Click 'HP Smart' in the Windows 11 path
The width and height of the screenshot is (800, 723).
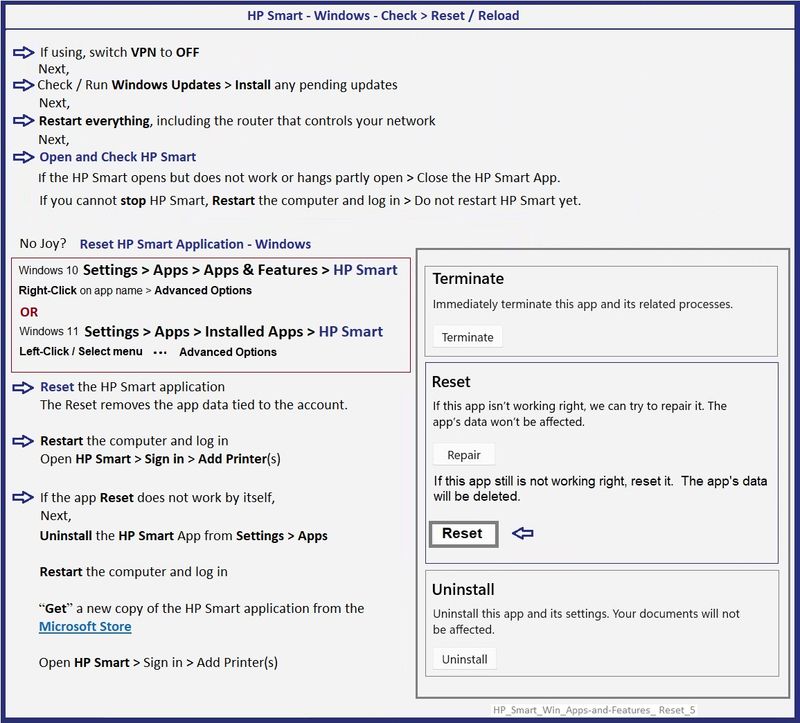pos(351,332)
